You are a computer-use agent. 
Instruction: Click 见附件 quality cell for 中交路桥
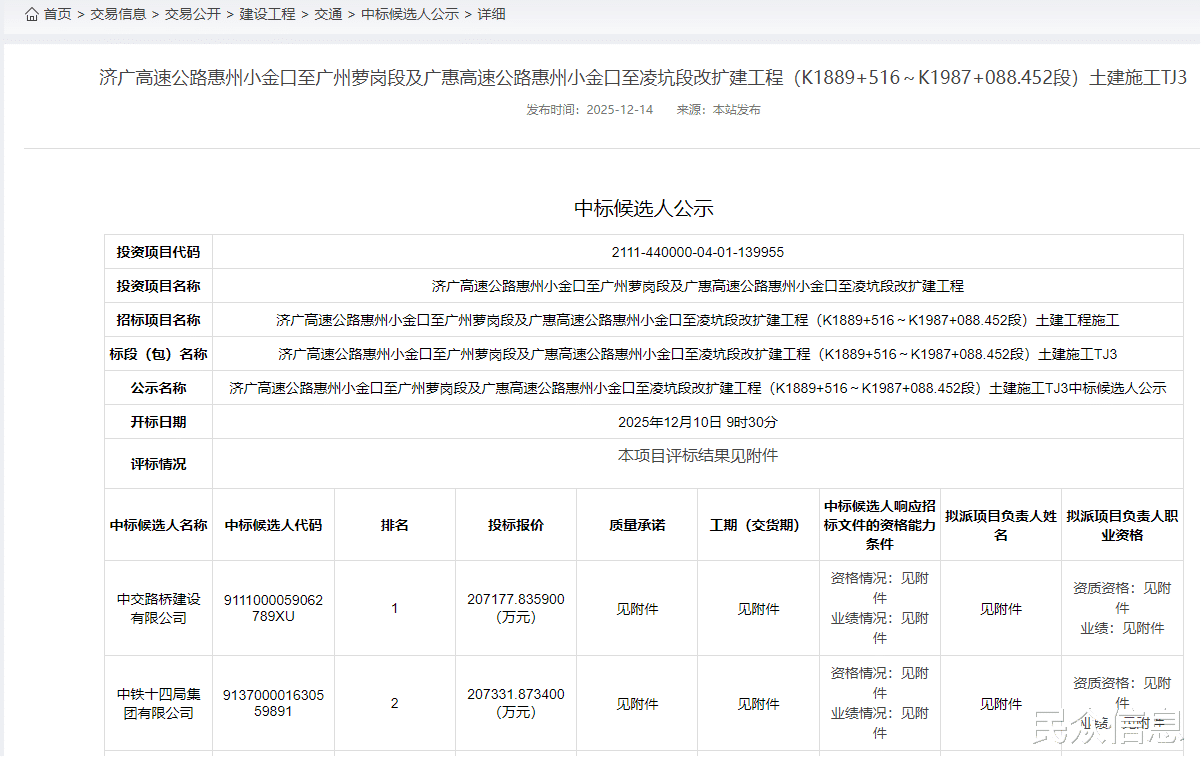[637, 608]
